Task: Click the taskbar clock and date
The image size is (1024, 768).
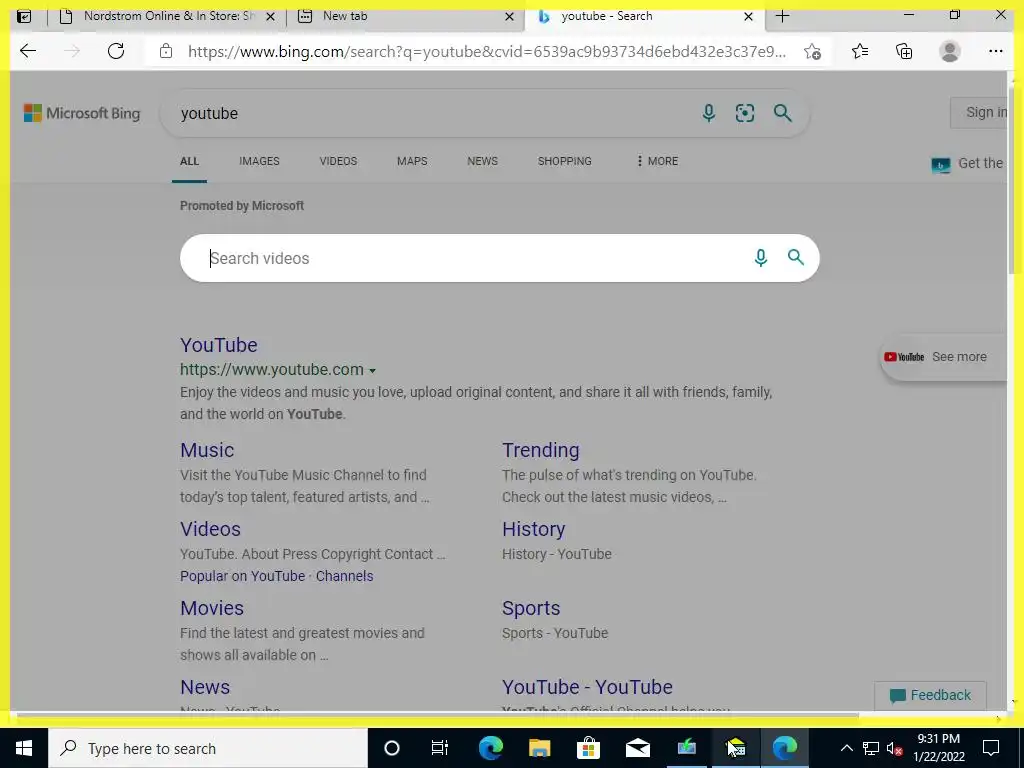Action: pos(938,748)
